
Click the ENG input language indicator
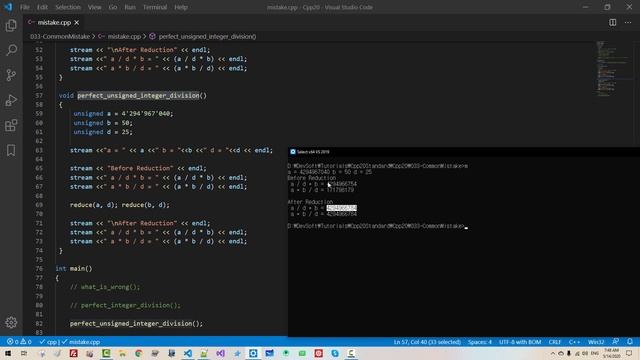594,353
